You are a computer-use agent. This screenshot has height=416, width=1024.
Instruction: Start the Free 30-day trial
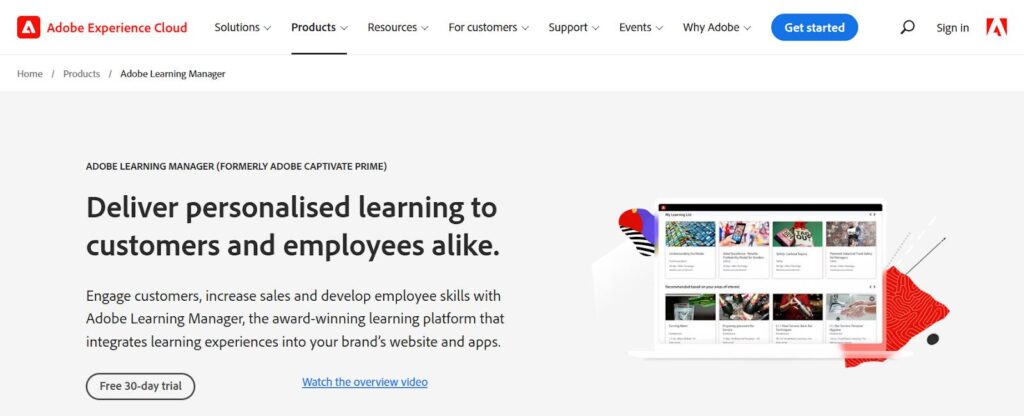pos(140,386)
